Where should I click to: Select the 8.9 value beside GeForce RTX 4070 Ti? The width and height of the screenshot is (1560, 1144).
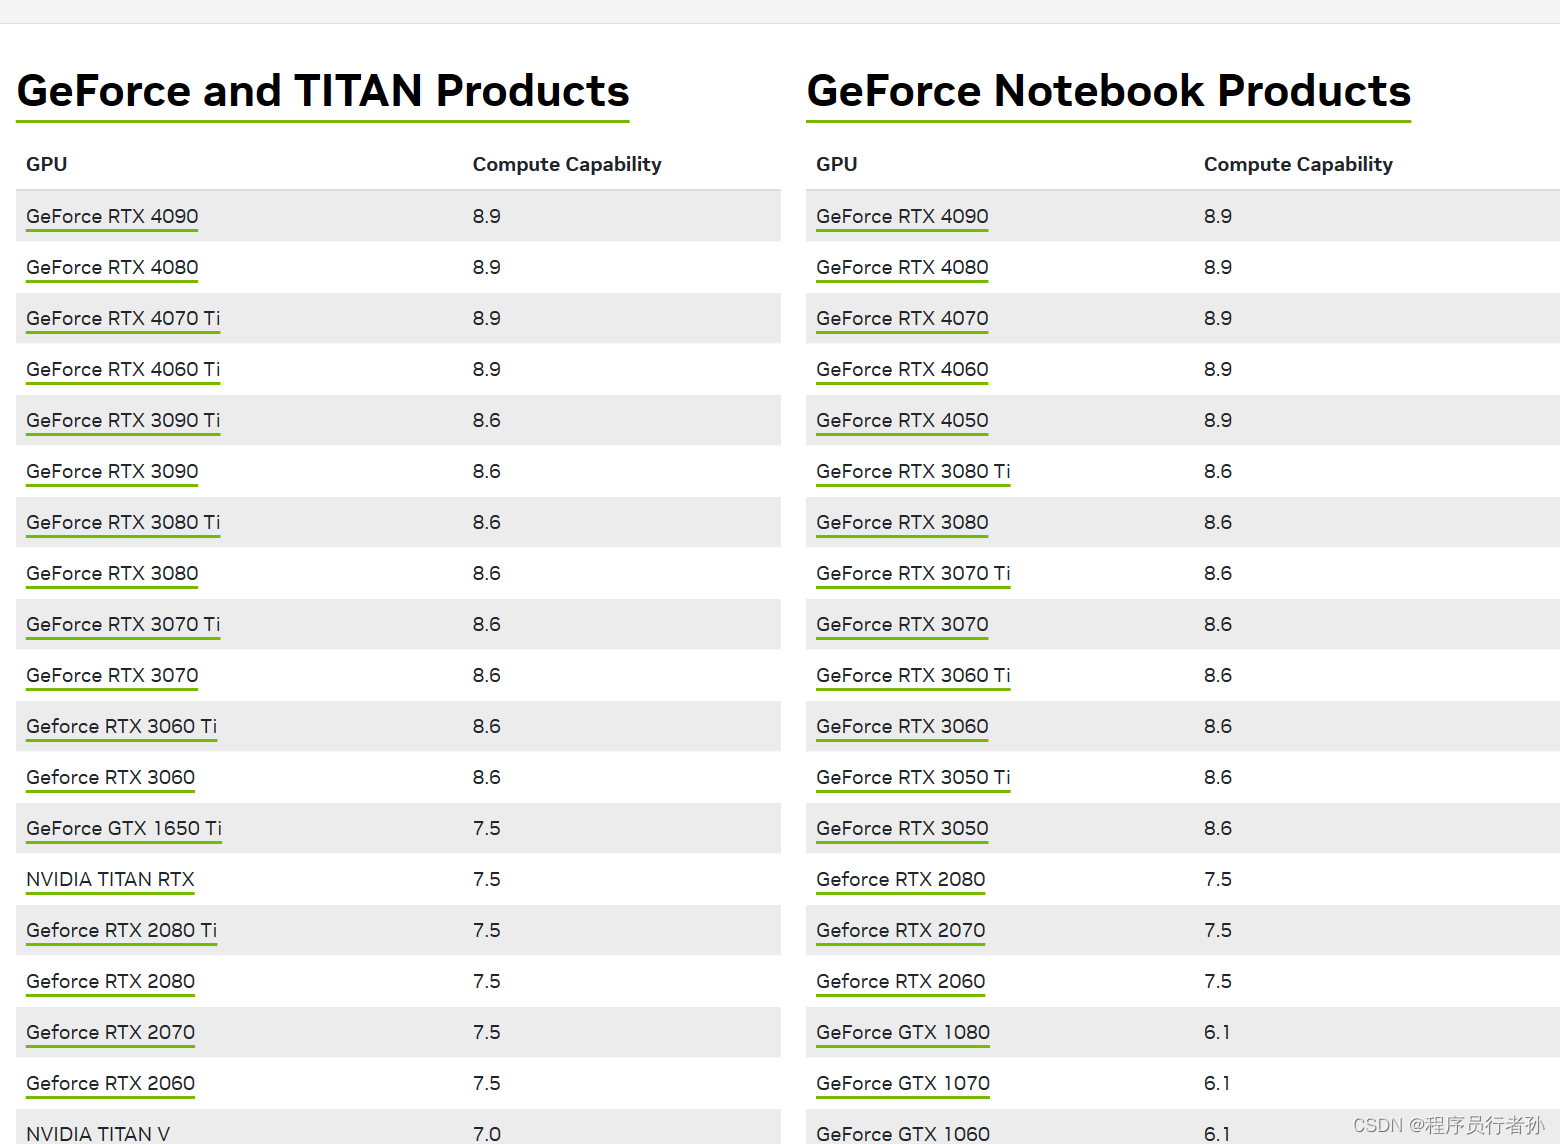(487, 318)
